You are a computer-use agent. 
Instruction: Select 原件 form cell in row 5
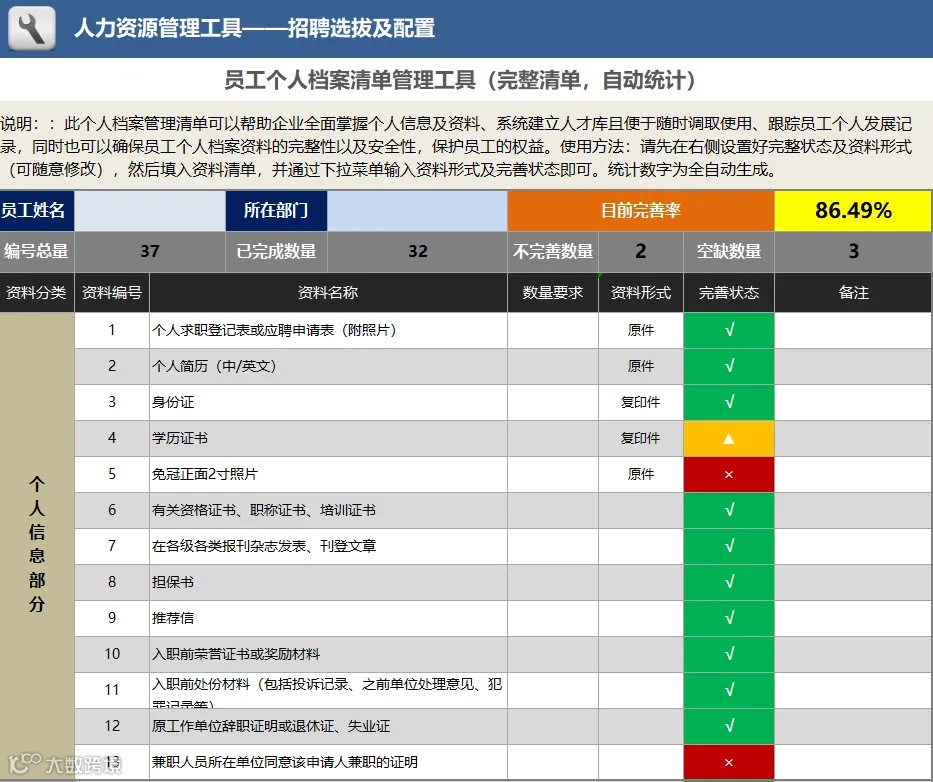pos(641,474)
